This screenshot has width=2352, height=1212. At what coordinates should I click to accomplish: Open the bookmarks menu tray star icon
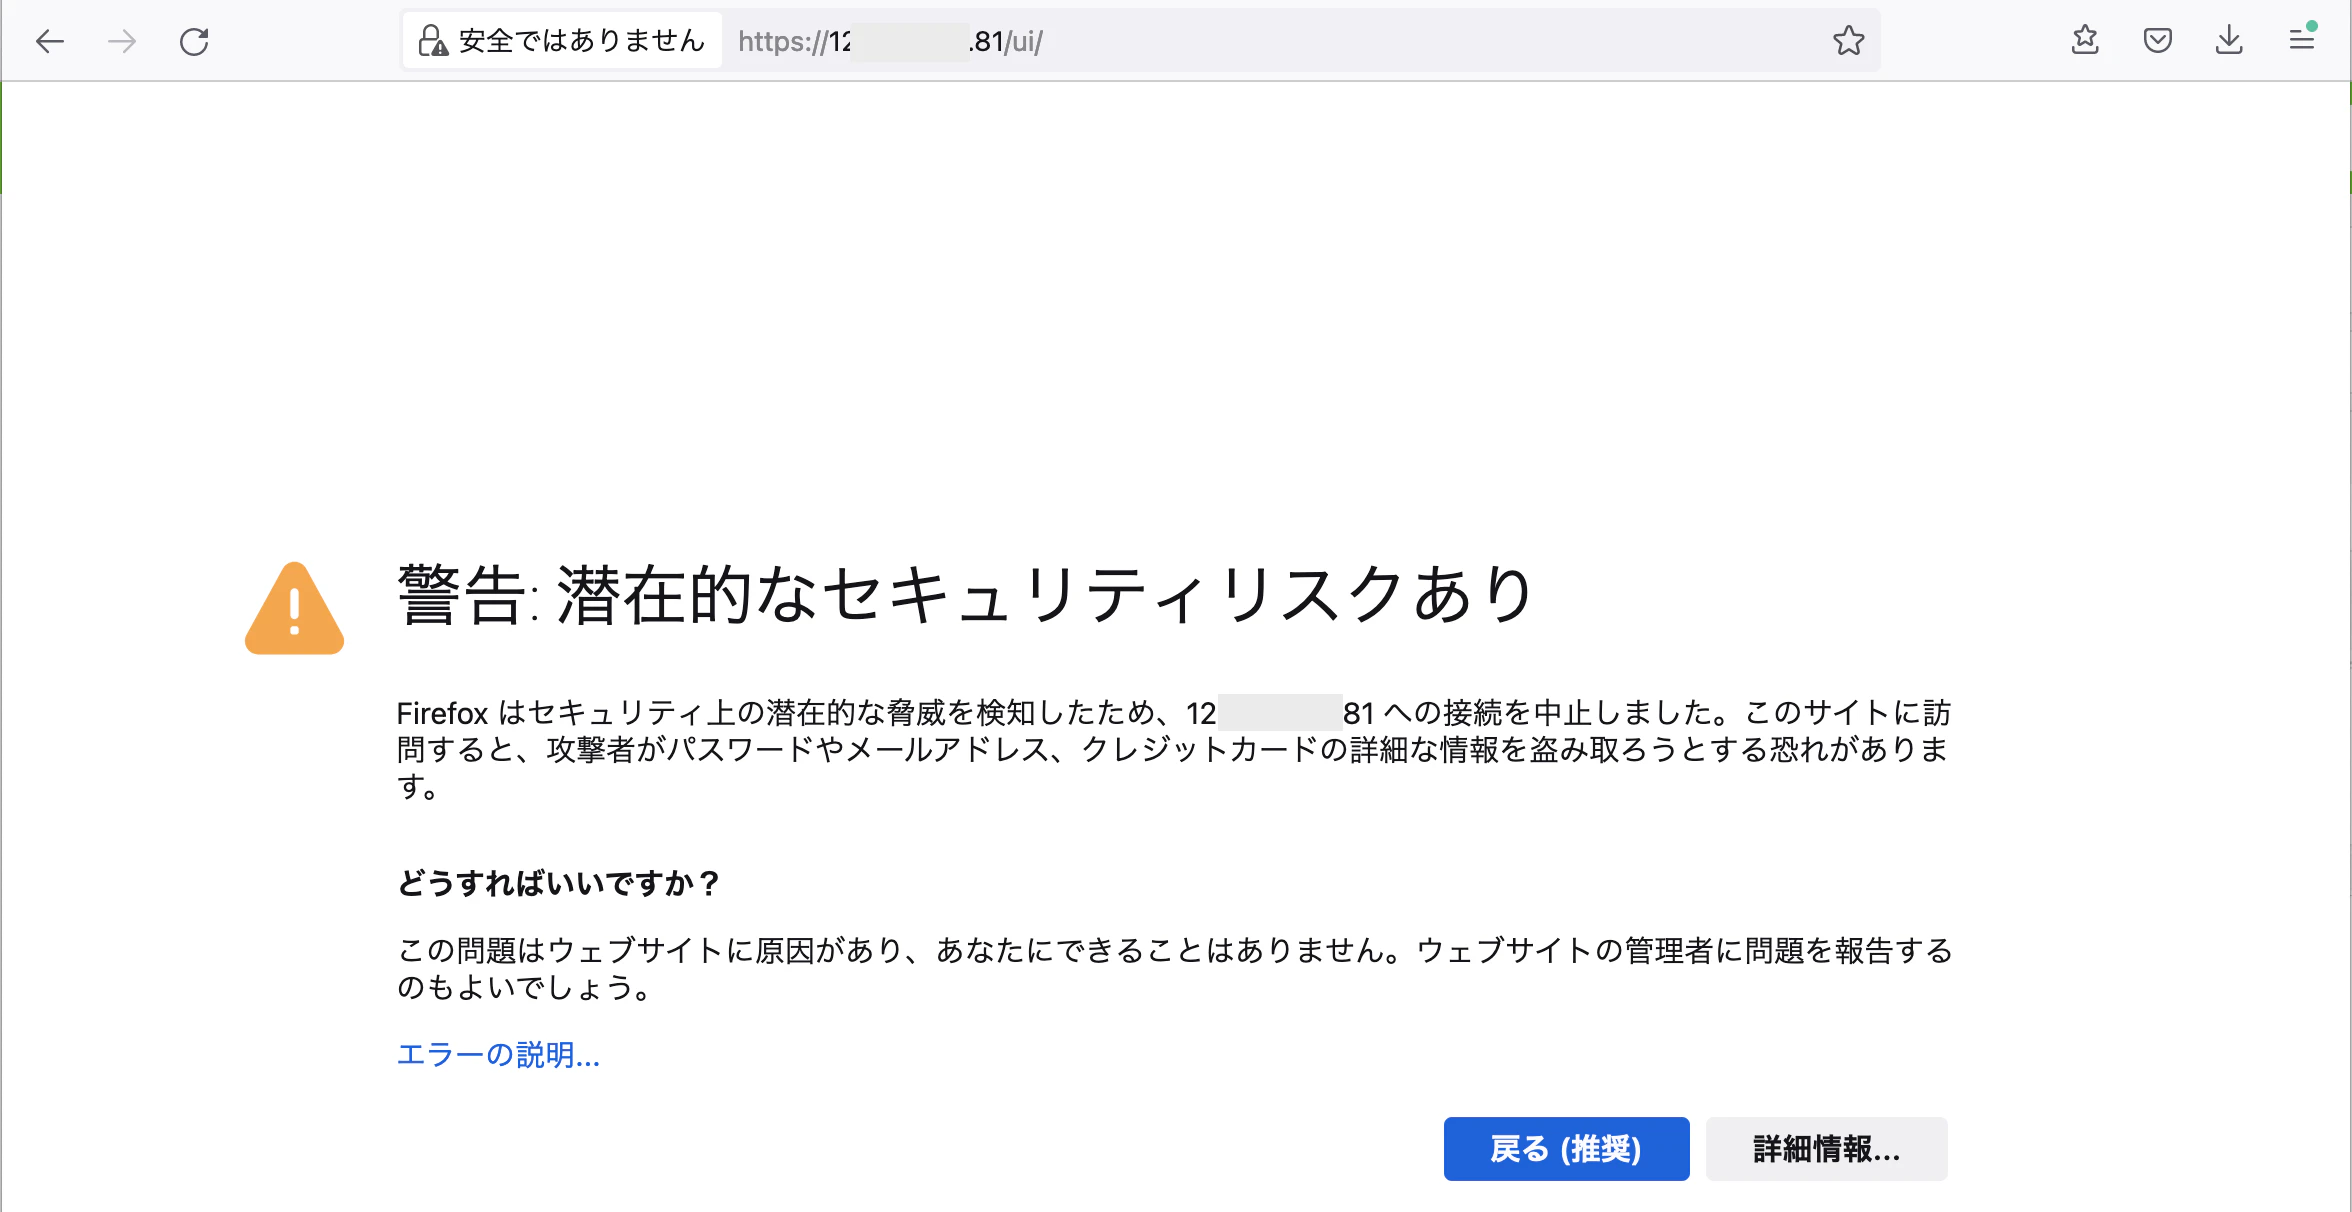click(2085, 40)
